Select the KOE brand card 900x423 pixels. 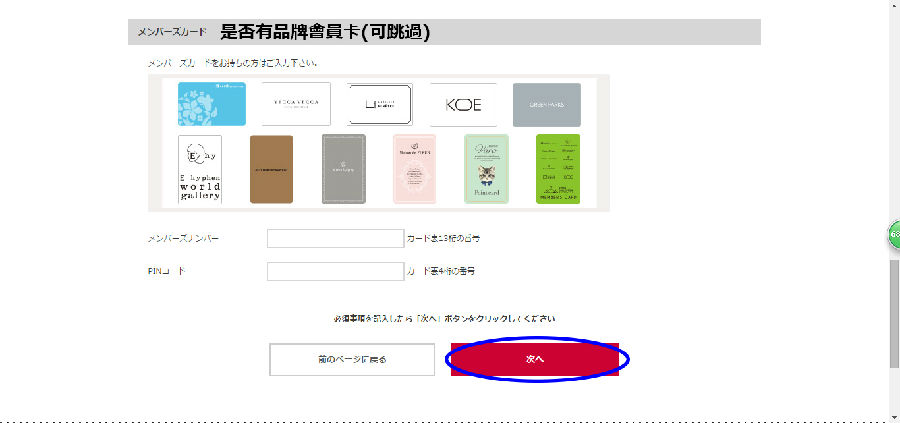(x=463, y=104)
